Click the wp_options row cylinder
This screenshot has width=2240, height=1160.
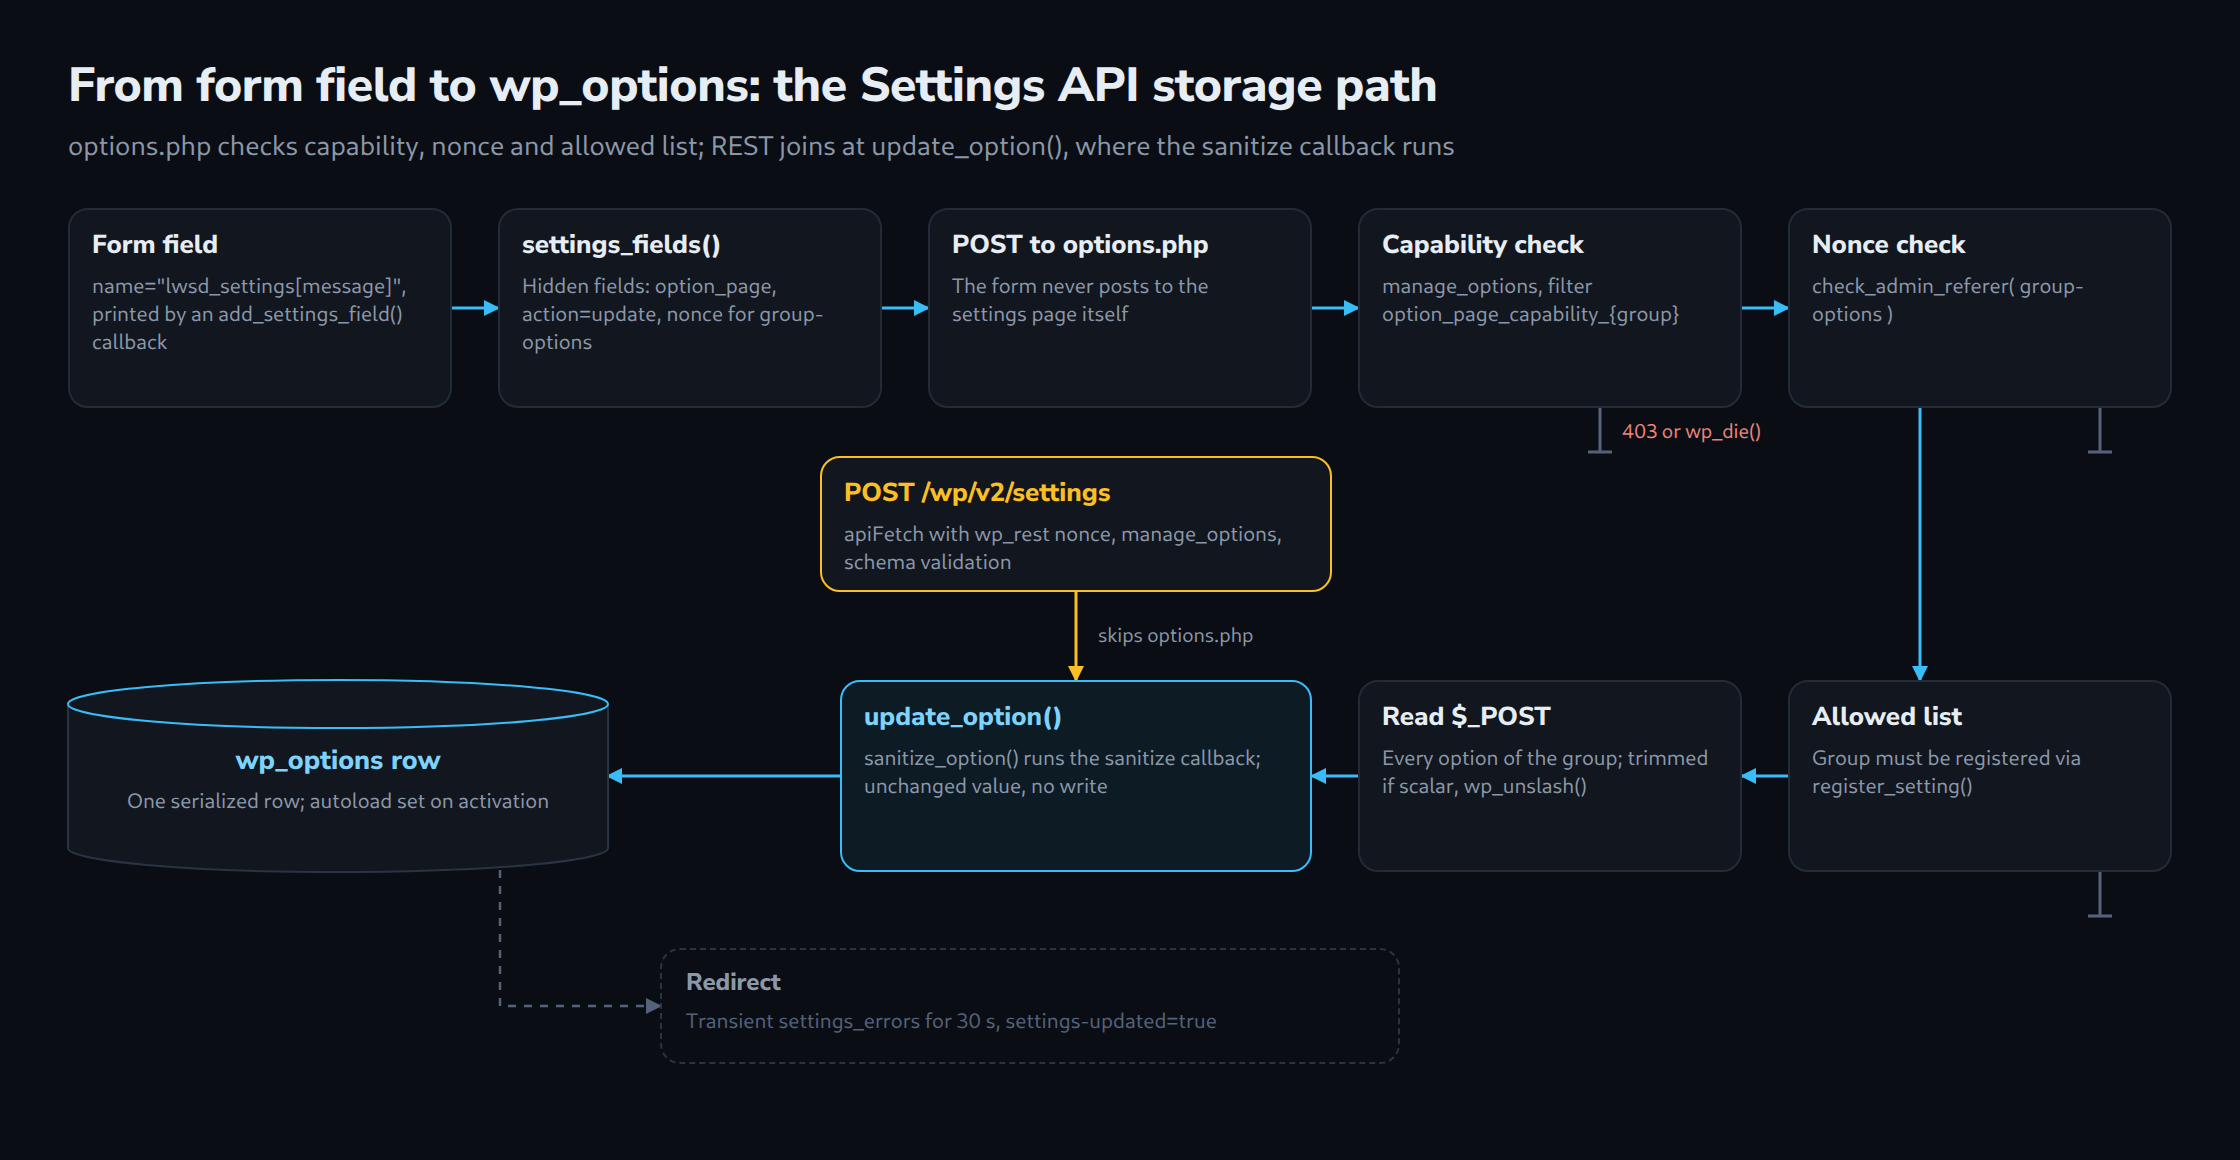click(x=338, y=776)
